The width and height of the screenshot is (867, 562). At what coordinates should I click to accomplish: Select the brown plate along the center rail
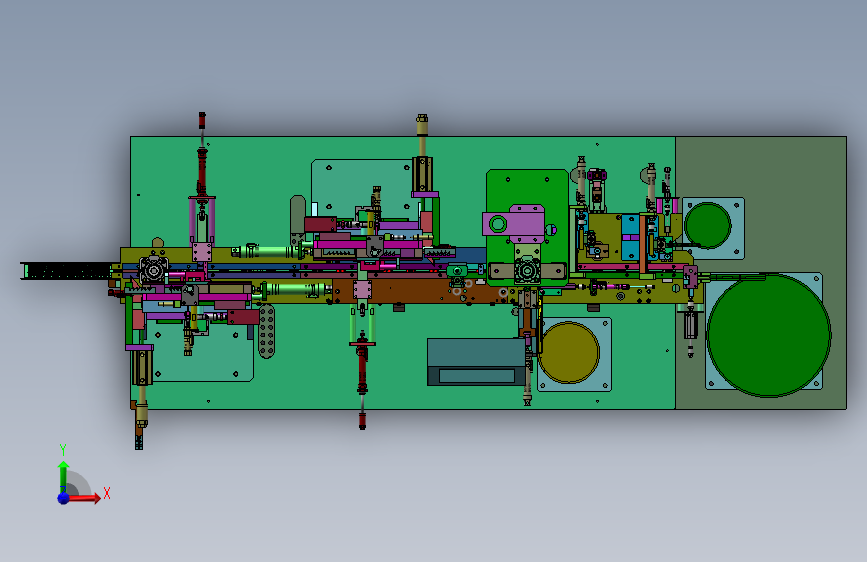[420, 291]
